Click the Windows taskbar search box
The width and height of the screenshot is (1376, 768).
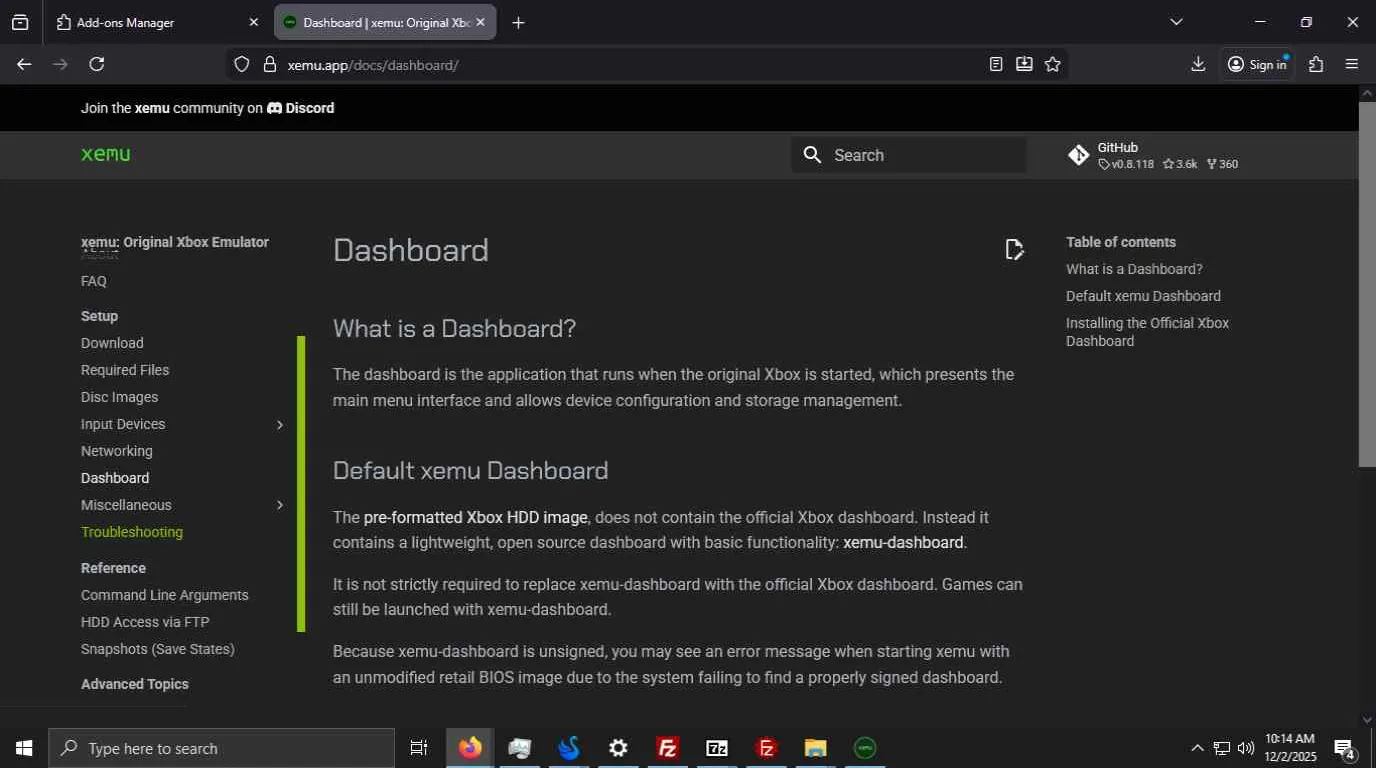point(222,748)
